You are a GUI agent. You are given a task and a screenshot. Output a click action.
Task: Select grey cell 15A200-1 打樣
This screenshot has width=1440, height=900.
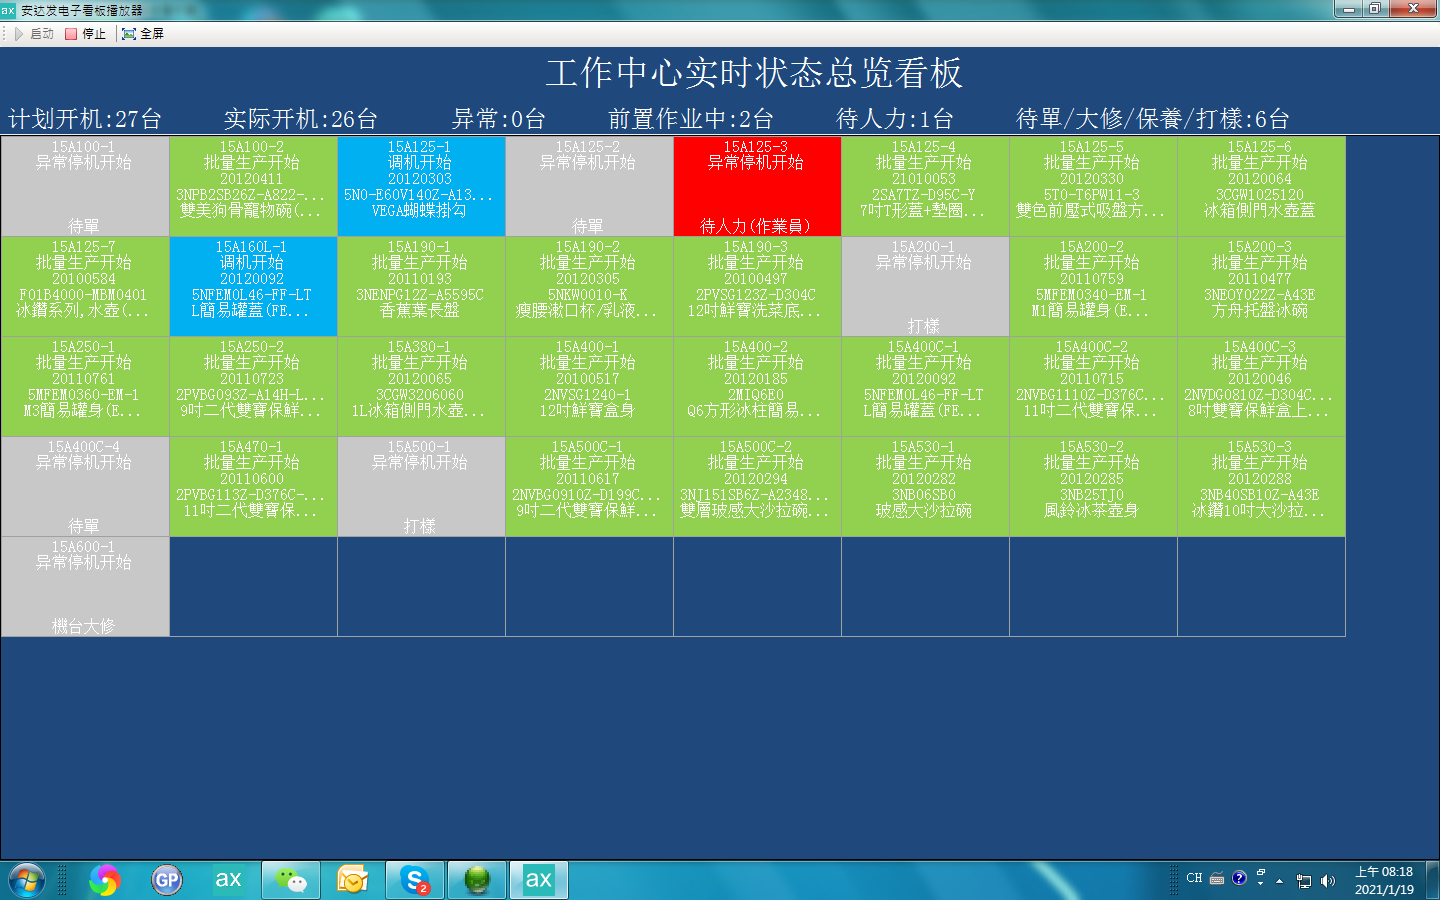pyautogui.click(x=925, y=286)
